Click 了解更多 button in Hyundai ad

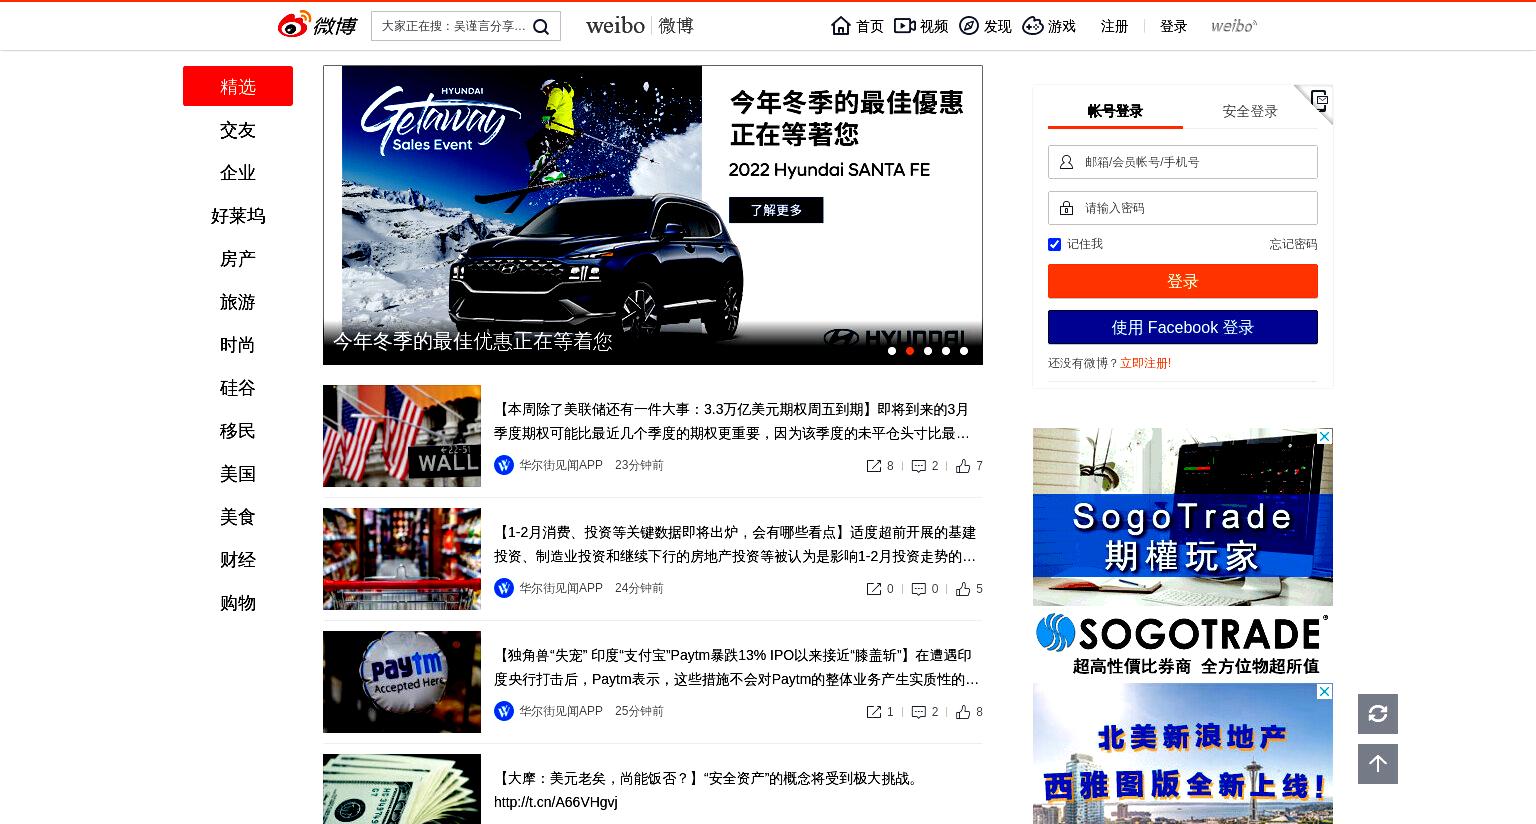776,210
